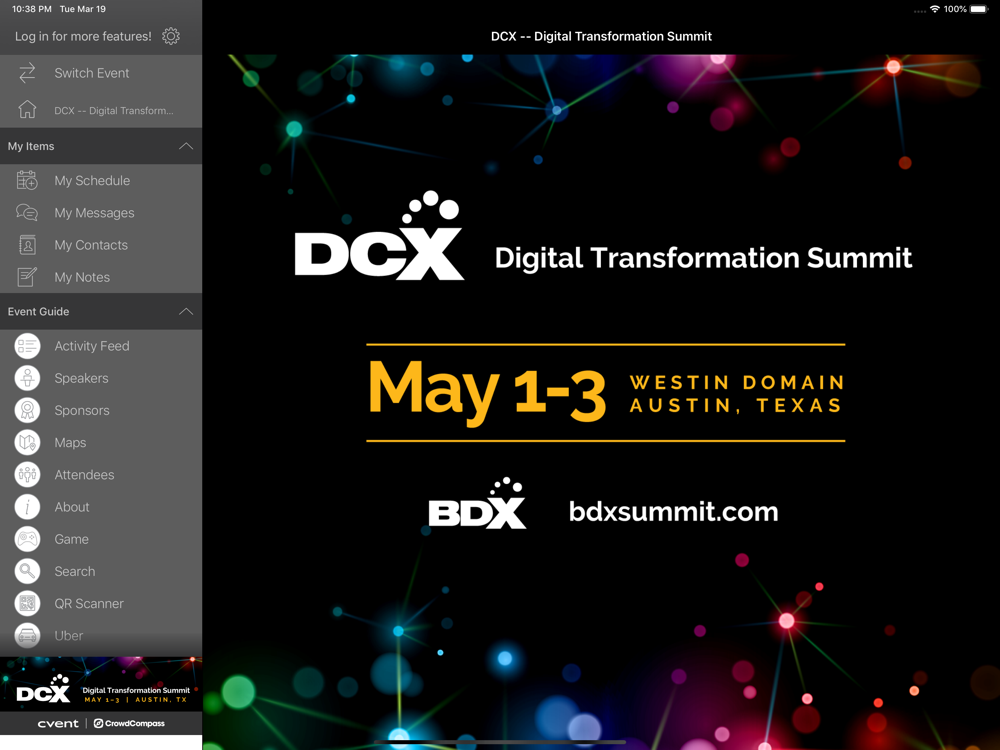Tap the Search magnifier icon

pos(27,571)
